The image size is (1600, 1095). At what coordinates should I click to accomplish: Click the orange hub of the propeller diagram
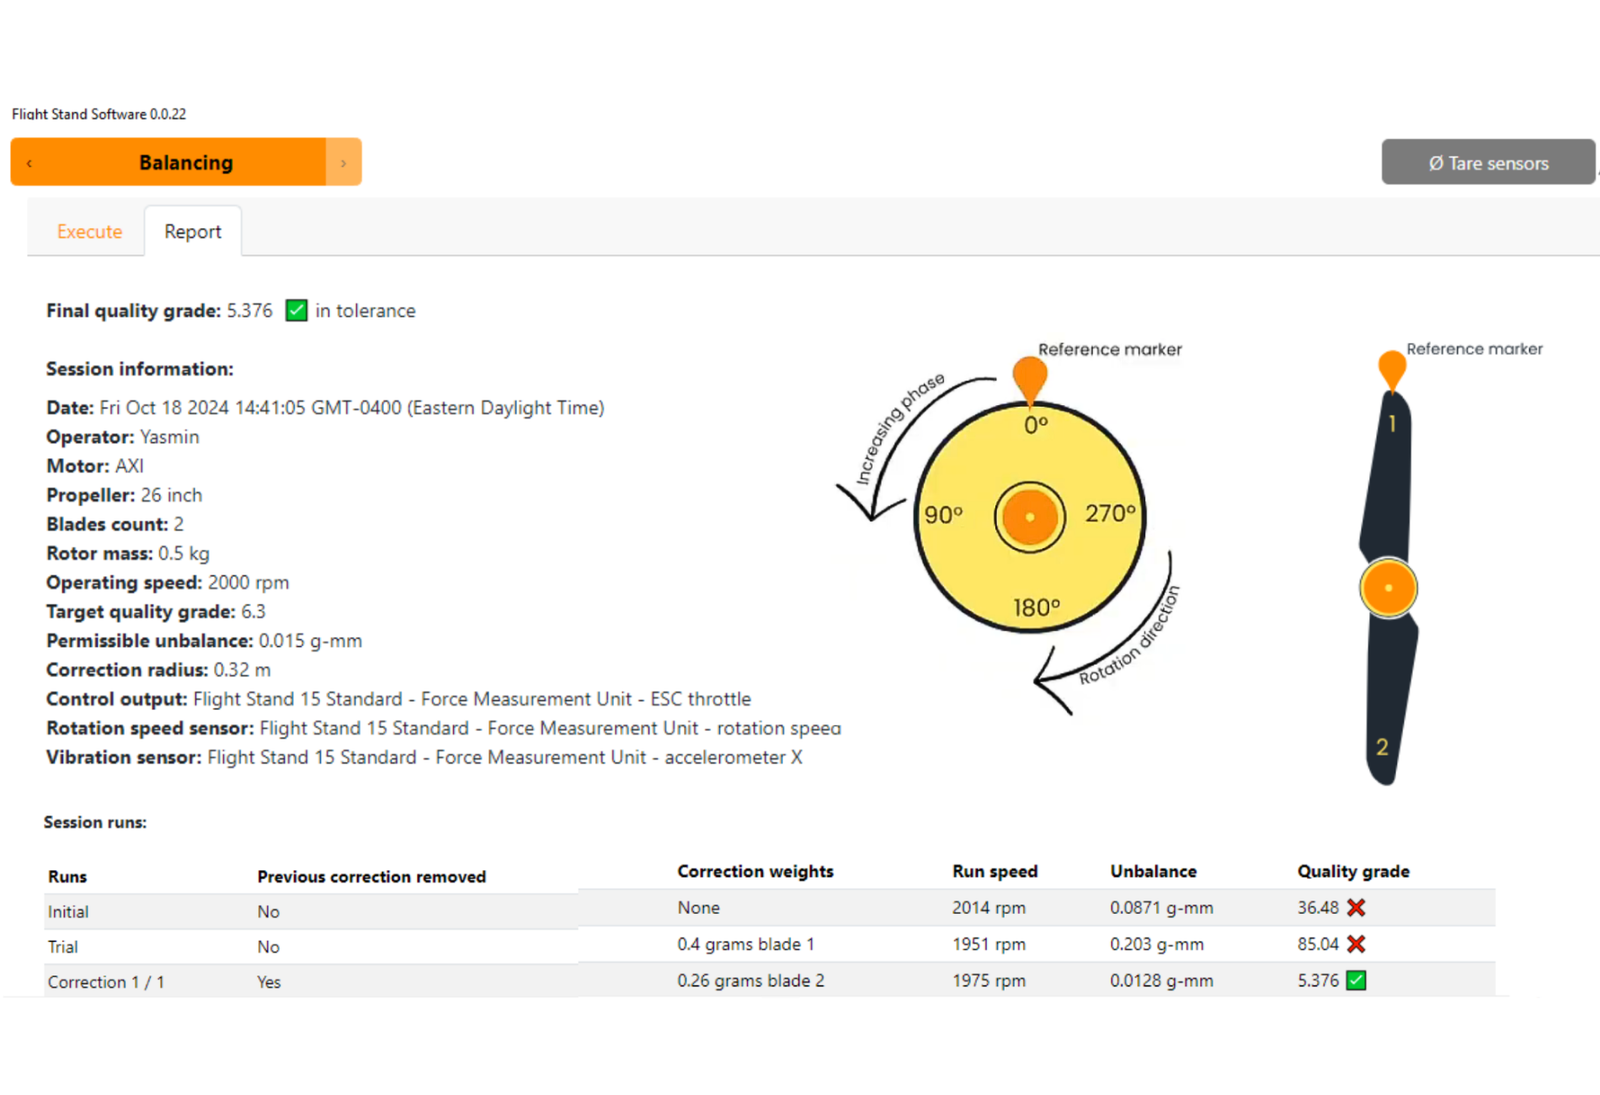(x=1388, y=588)
